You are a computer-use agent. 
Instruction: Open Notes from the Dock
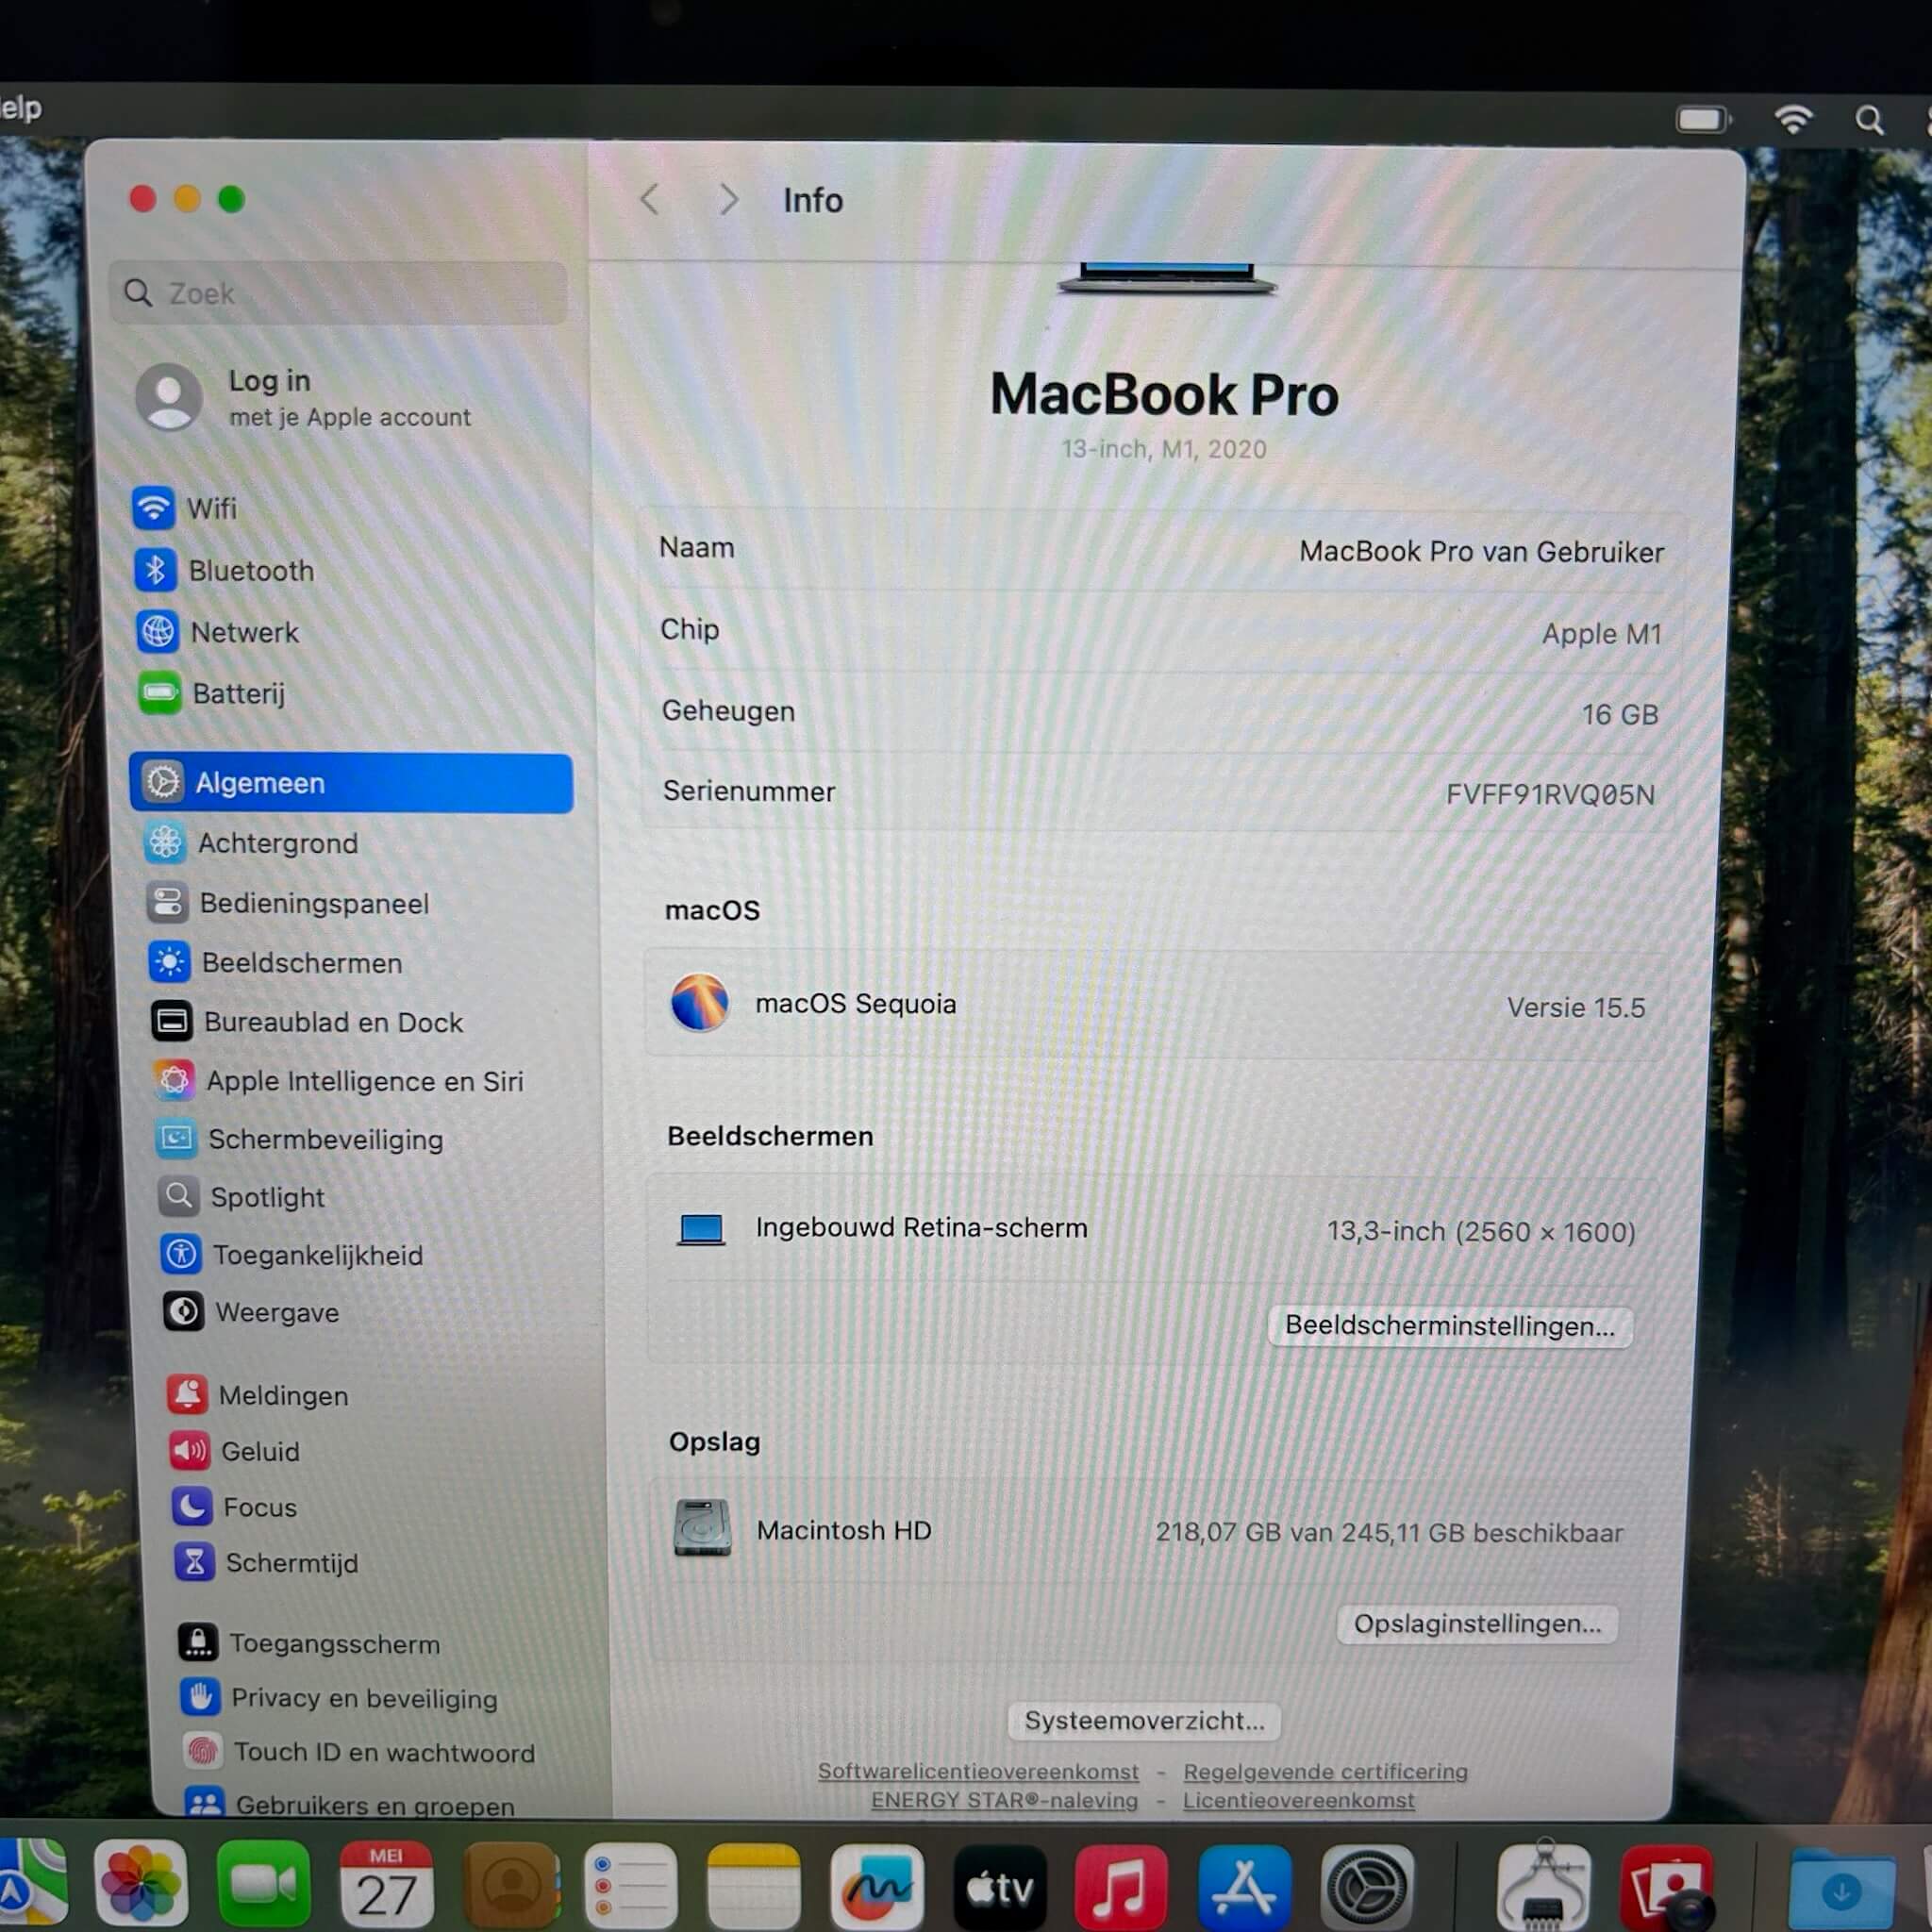click(754, 1887)
